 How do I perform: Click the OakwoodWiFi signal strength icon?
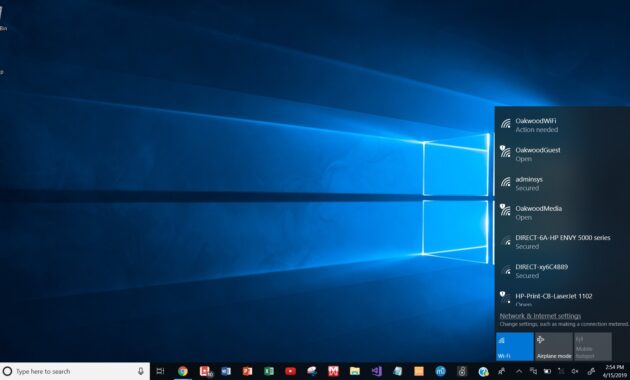(505, 123)
